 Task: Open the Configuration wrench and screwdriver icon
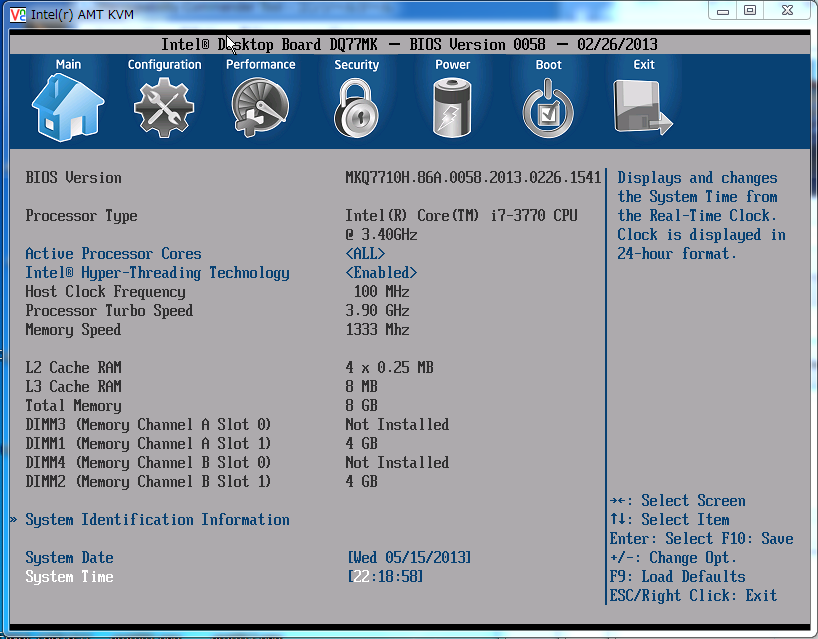point(164,108)
